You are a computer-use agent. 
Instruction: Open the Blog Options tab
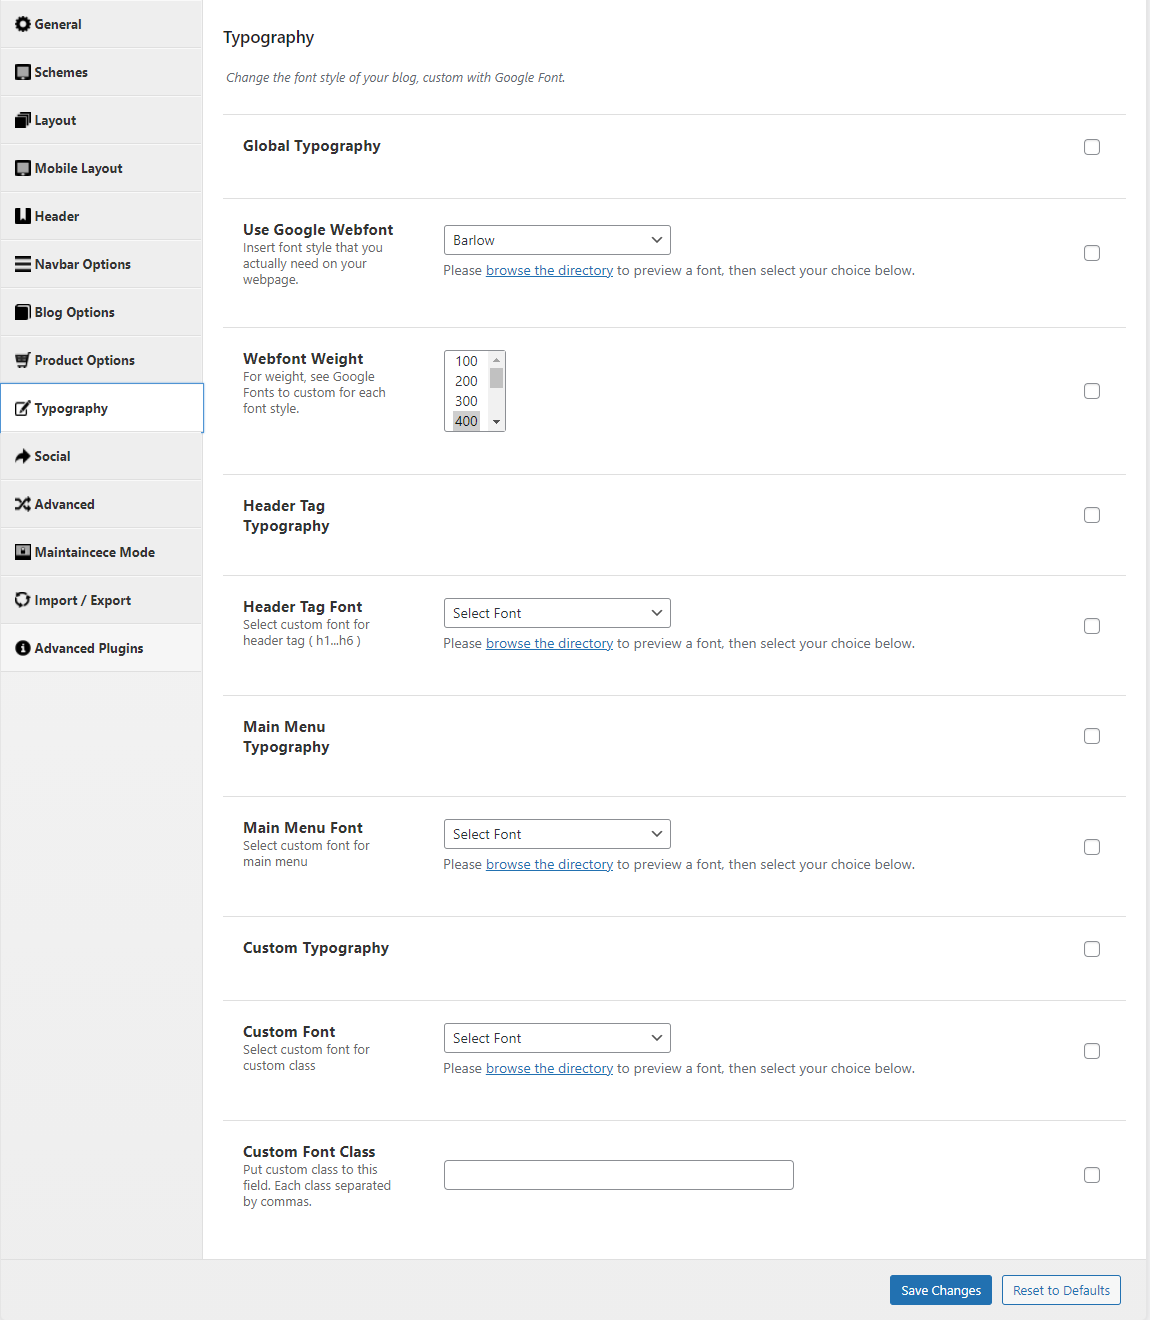(75, 312)
